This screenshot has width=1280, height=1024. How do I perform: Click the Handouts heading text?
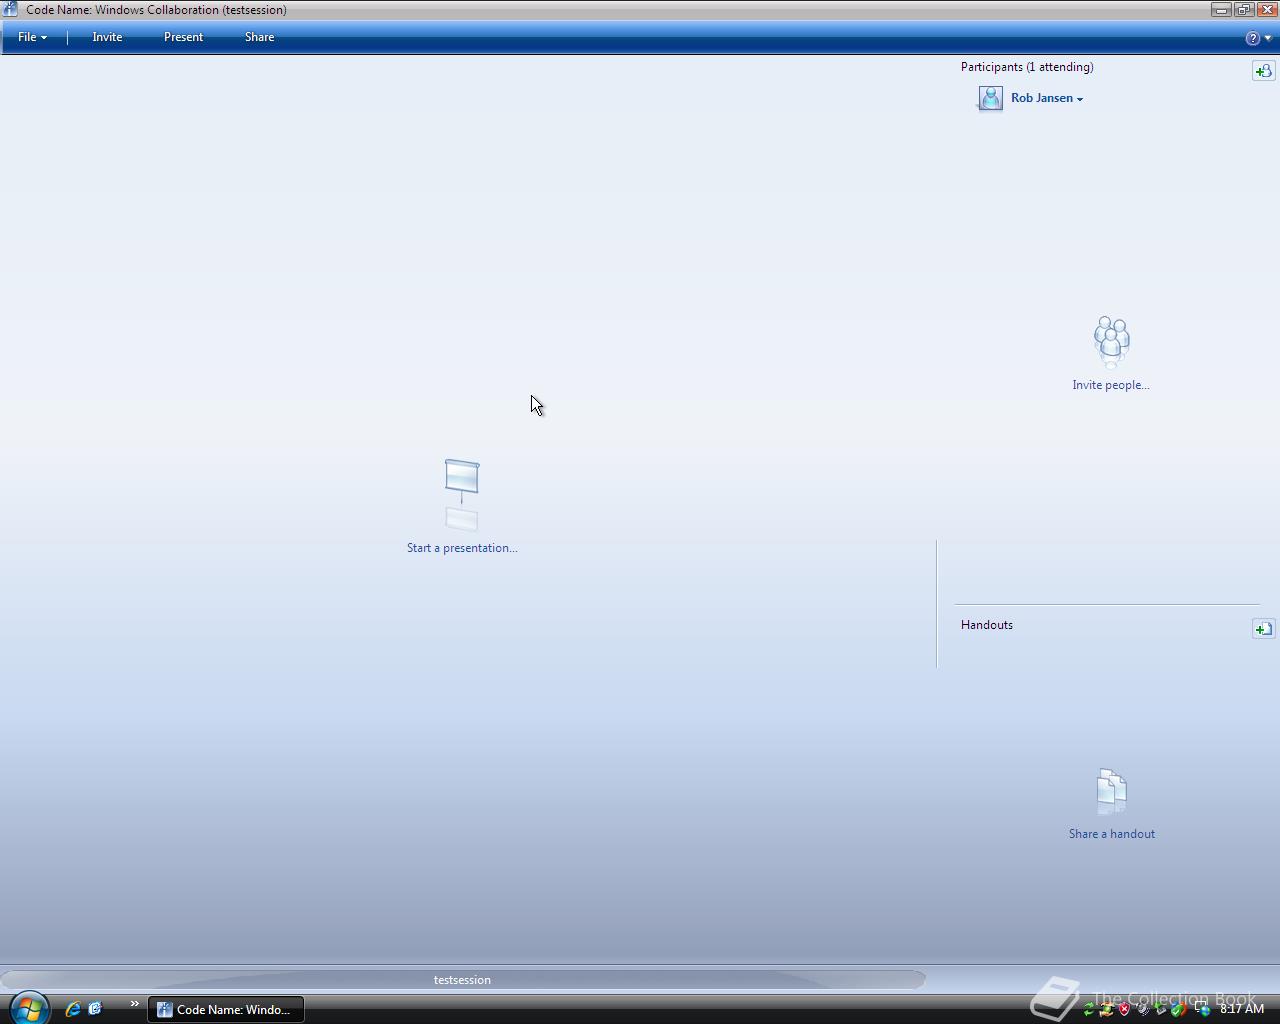click(987, 625)
